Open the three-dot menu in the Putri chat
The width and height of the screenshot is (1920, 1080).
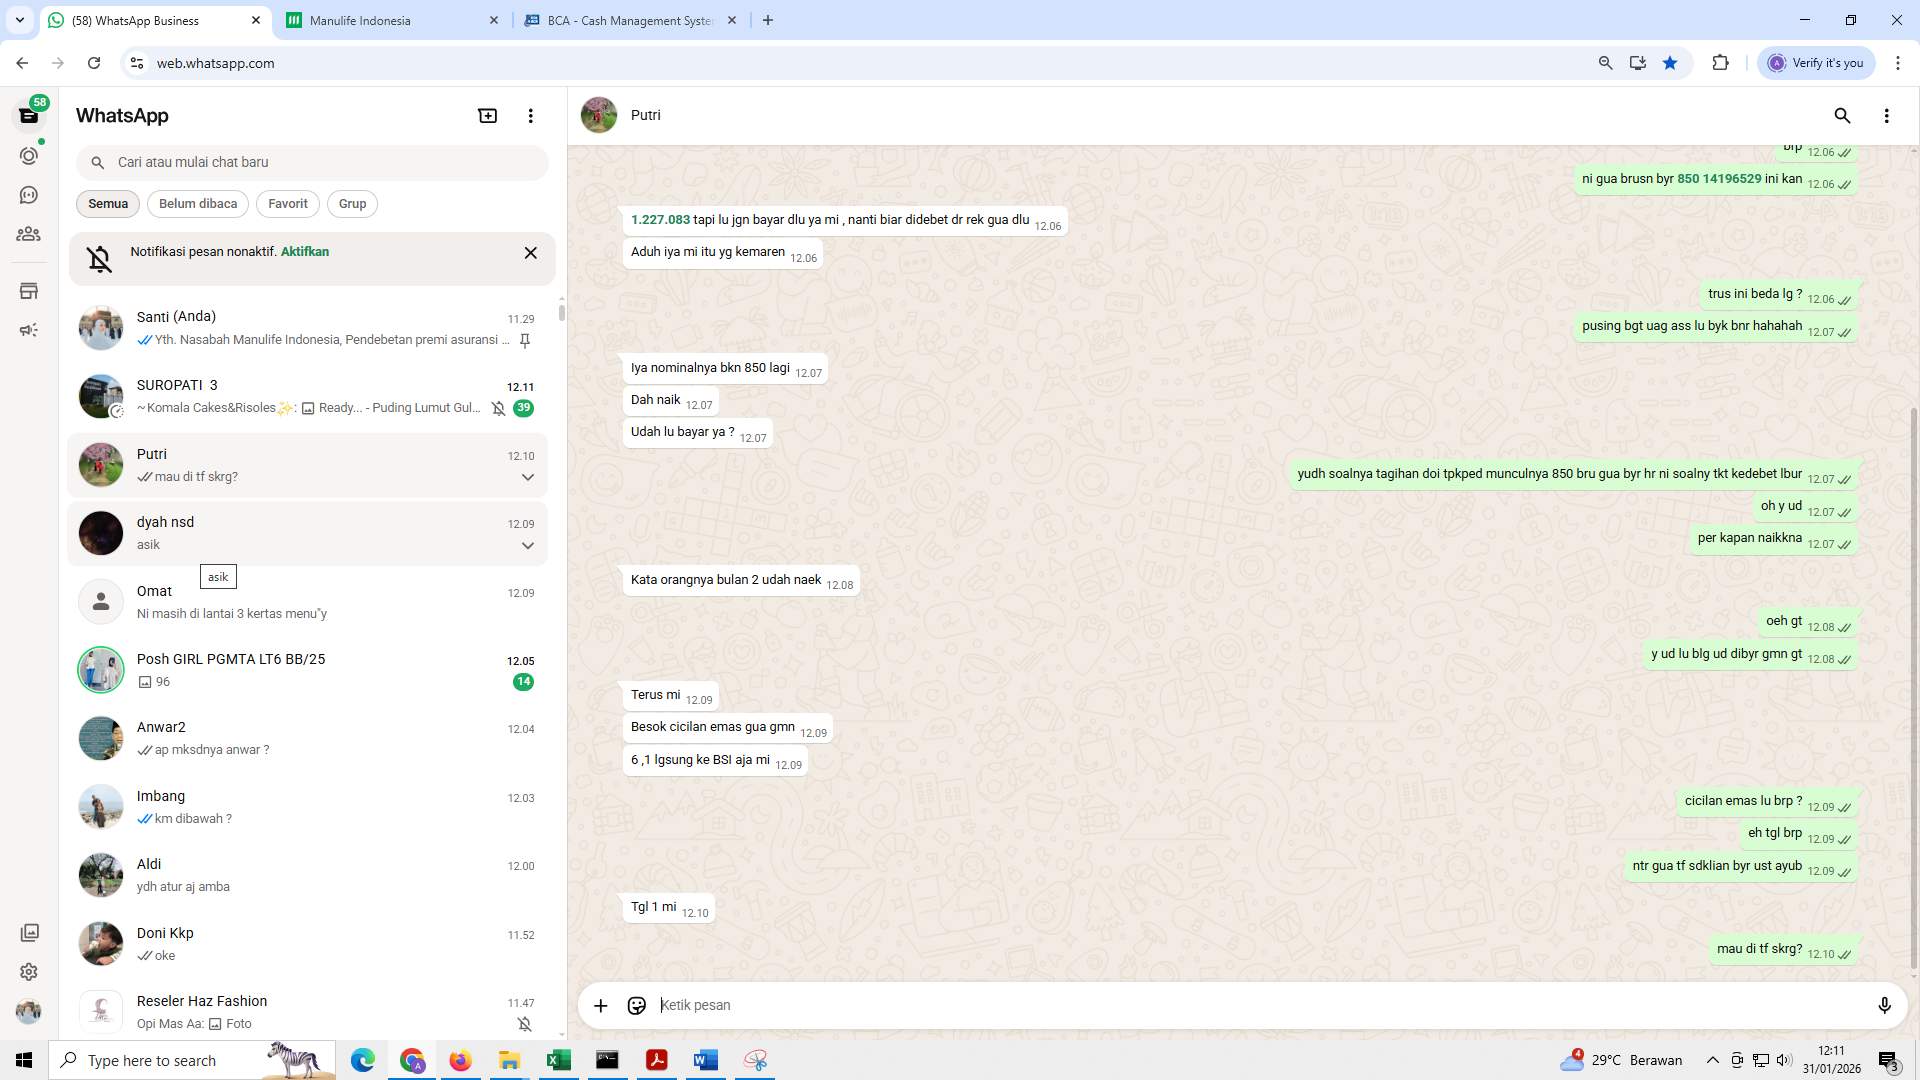coord(1887,116)
